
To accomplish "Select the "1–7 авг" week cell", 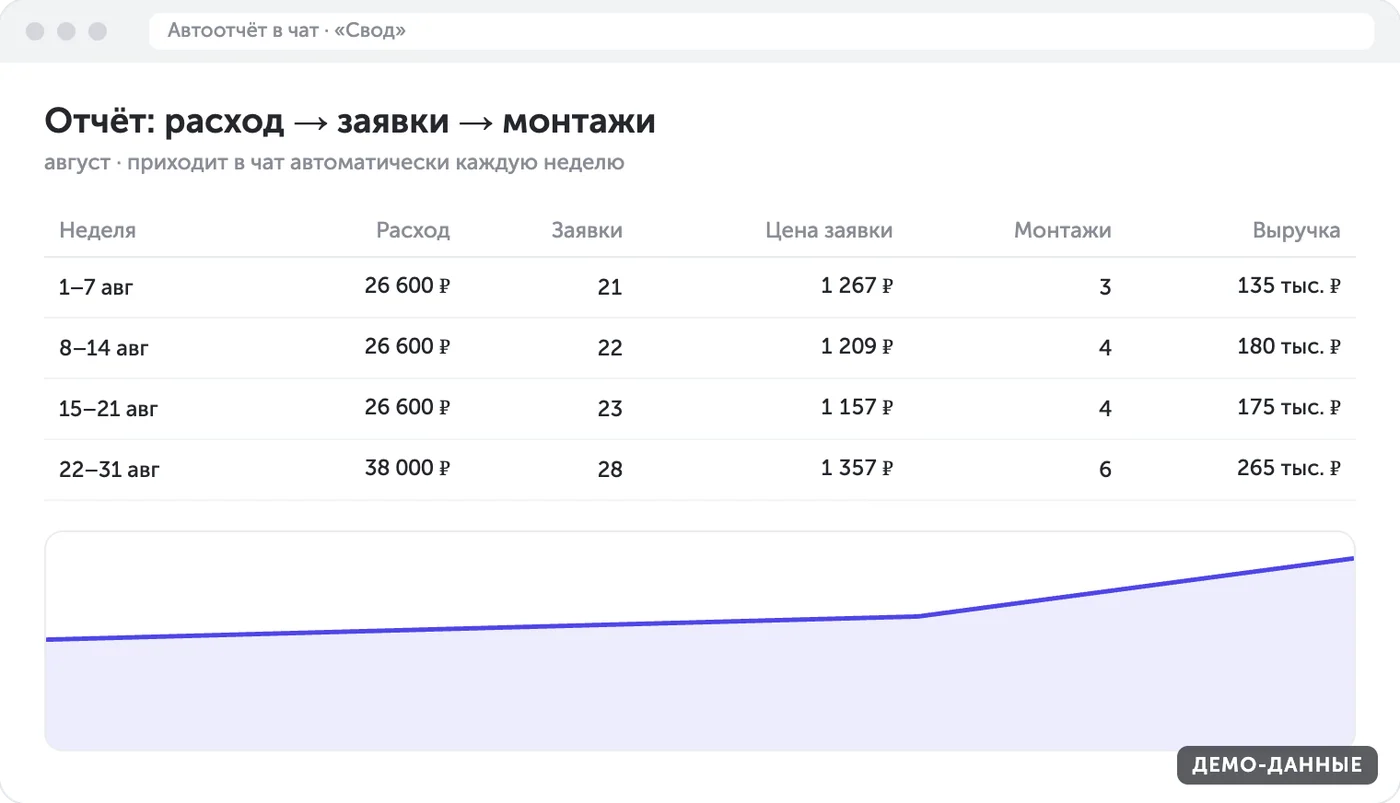I will [x=96, y=288].
